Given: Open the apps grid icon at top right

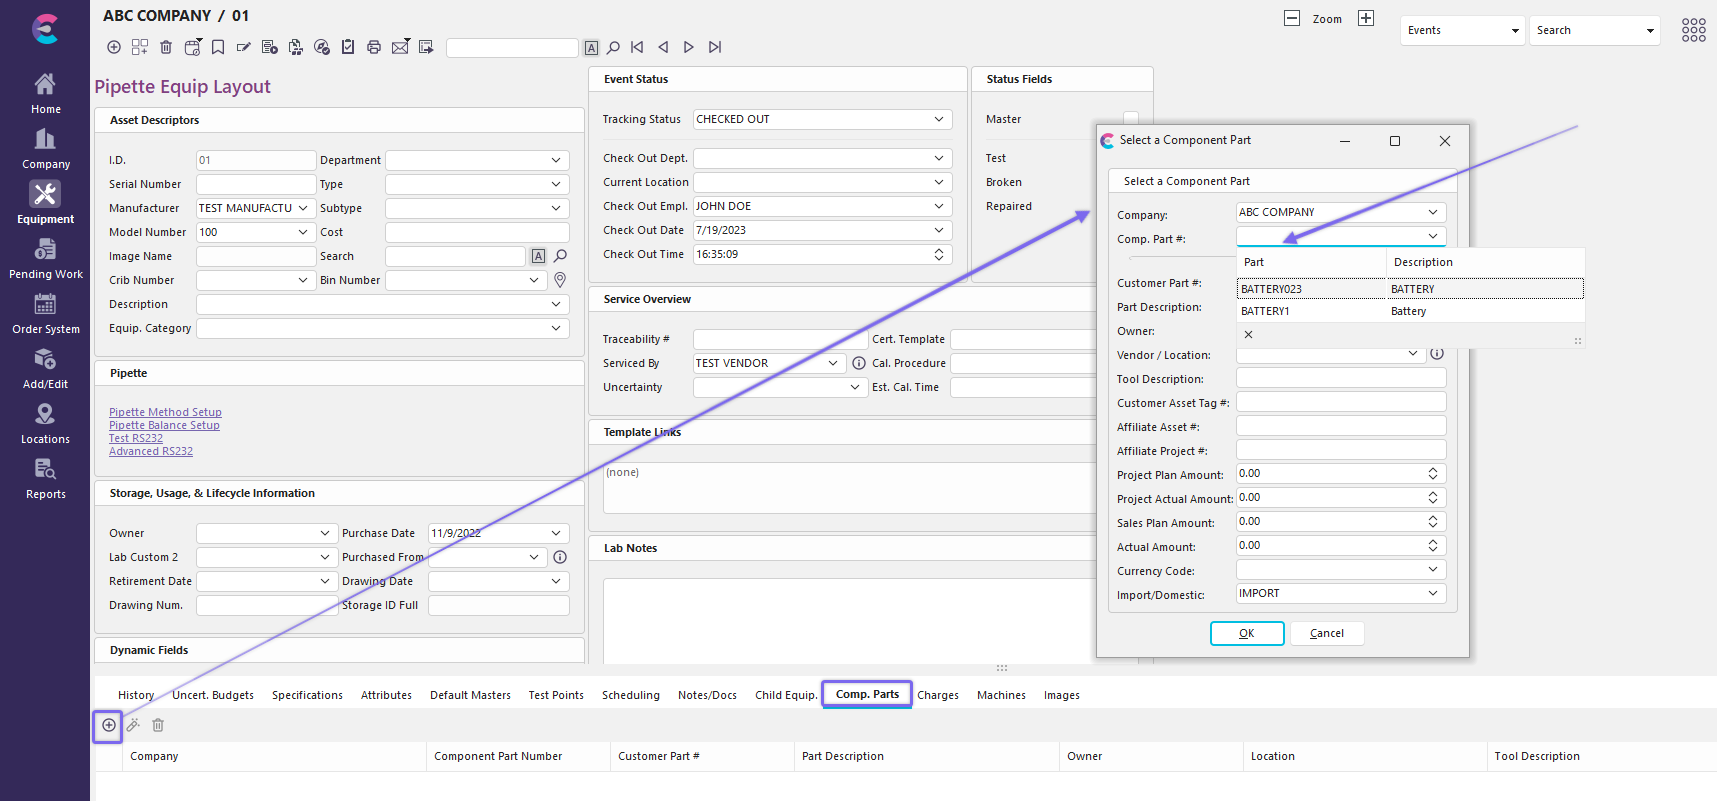Looking at the screenshot, I should (1693, 30).
